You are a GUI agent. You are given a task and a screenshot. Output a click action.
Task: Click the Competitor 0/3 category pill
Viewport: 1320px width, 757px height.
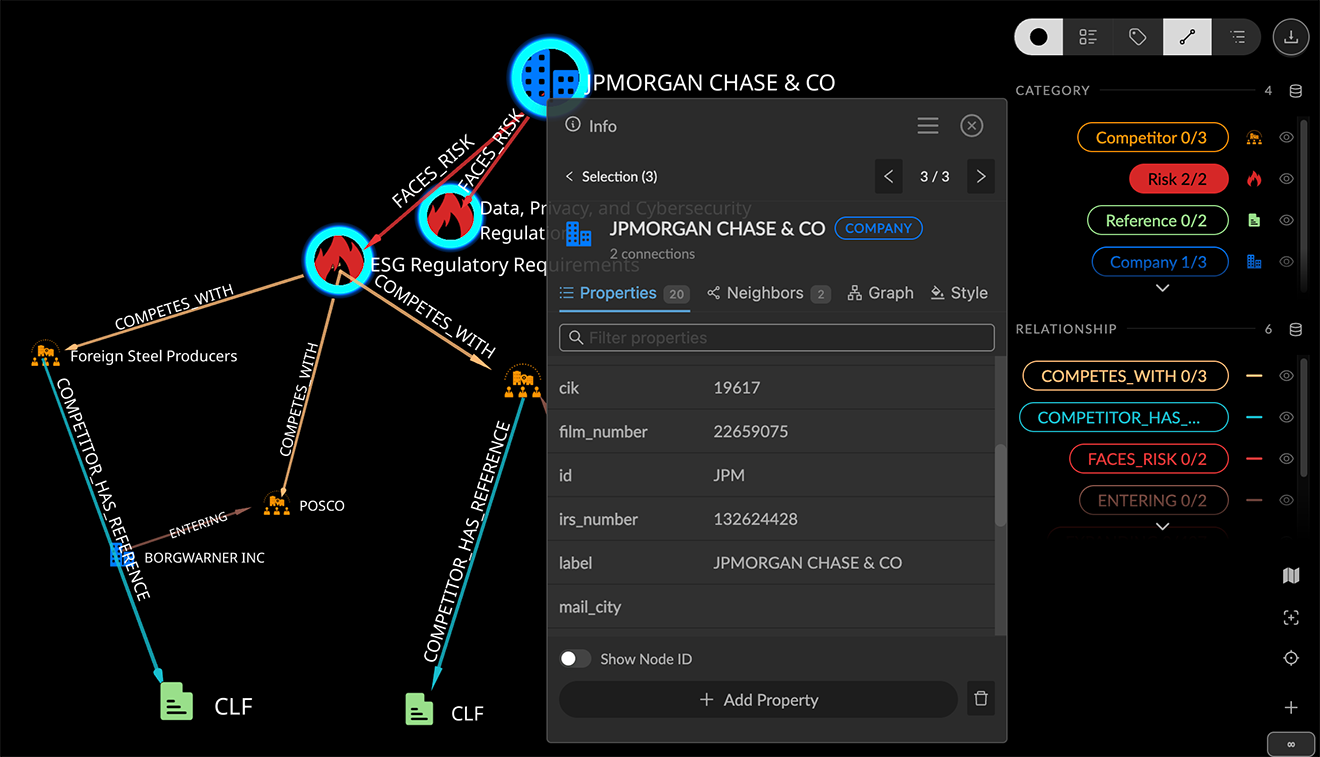pyautogui.click(x=1152, y=138)
